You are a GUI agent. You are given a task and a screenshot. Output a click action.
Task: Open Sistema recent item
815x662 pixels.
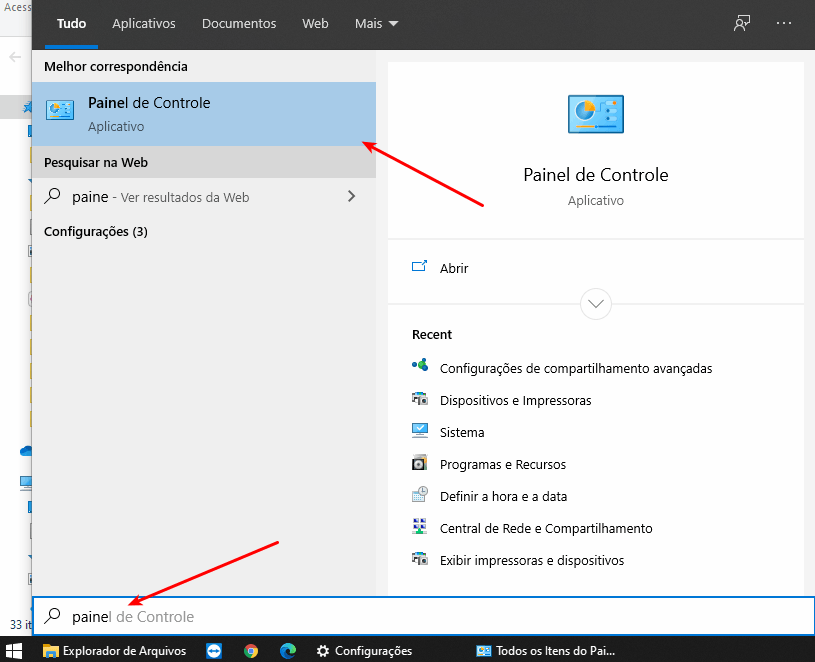pos(462,432)
